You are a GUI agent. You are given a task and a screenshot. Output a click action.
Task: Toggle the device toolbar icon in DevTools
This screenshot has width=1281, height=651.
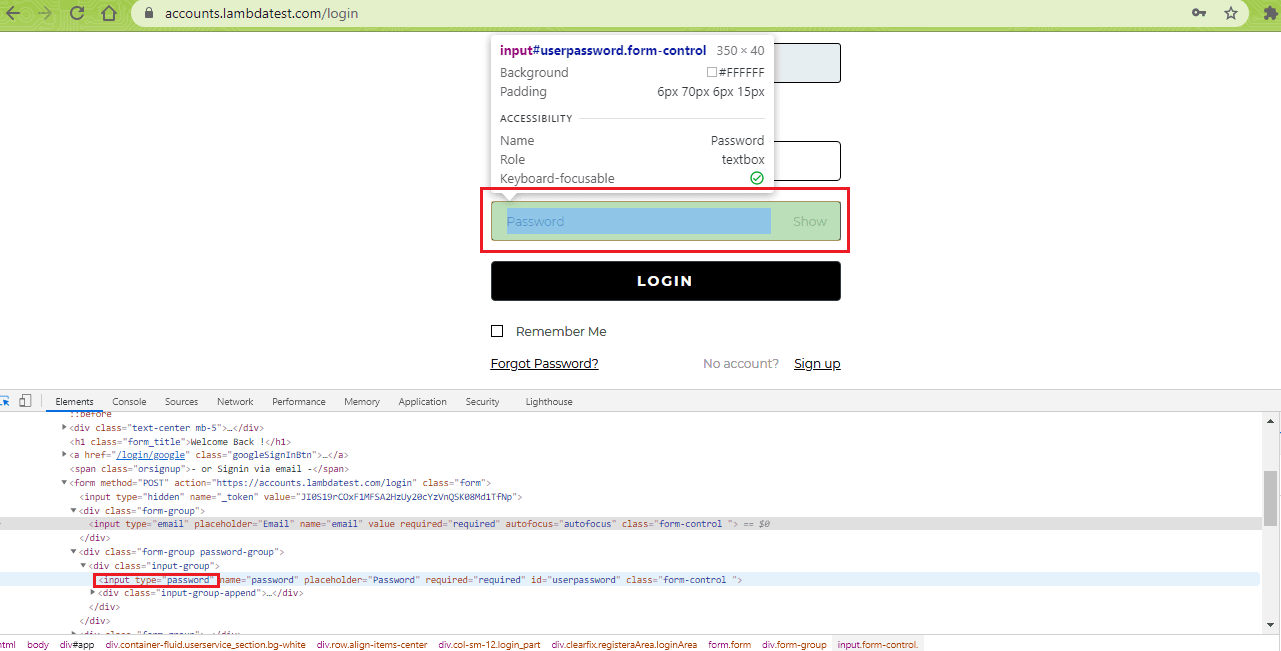(26, 401)
